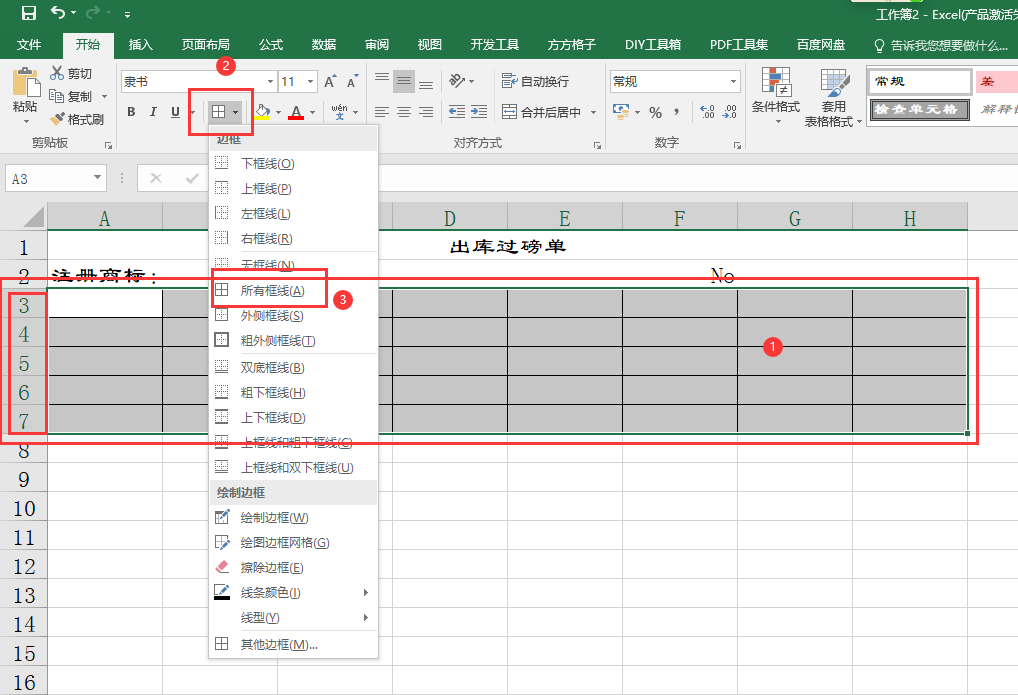Screen dimensions: 1018x695
Task: Expand the 线条颜色(I) submenu
Action: [293, 592]
